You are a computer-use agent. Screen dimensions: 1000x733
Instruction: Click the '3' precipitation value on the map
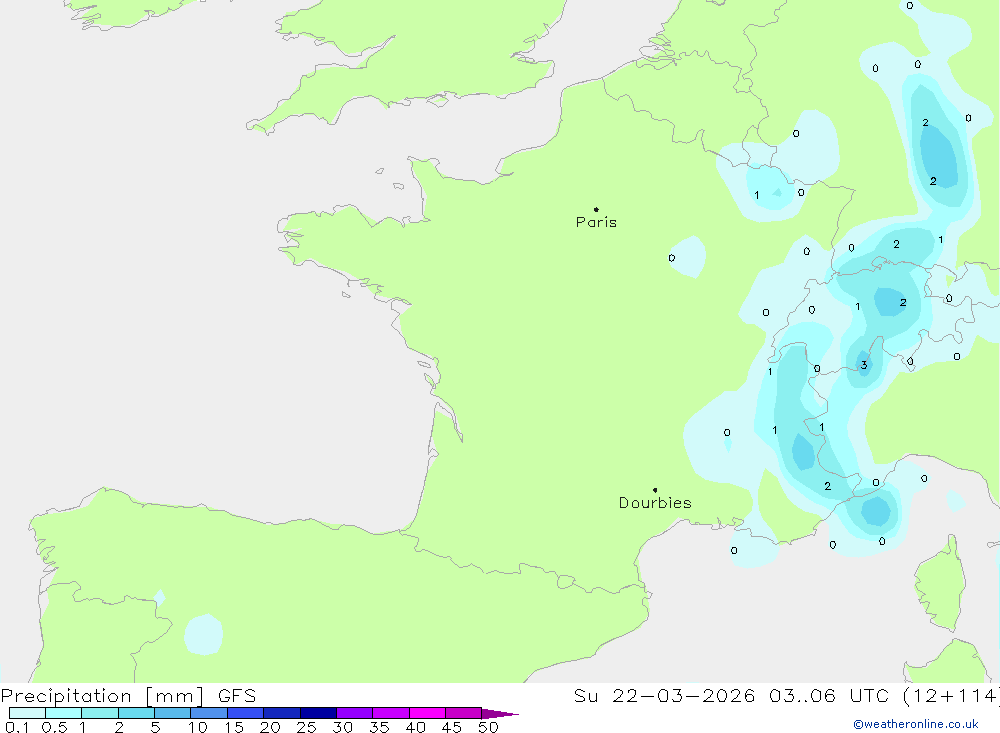pos(864,365)
